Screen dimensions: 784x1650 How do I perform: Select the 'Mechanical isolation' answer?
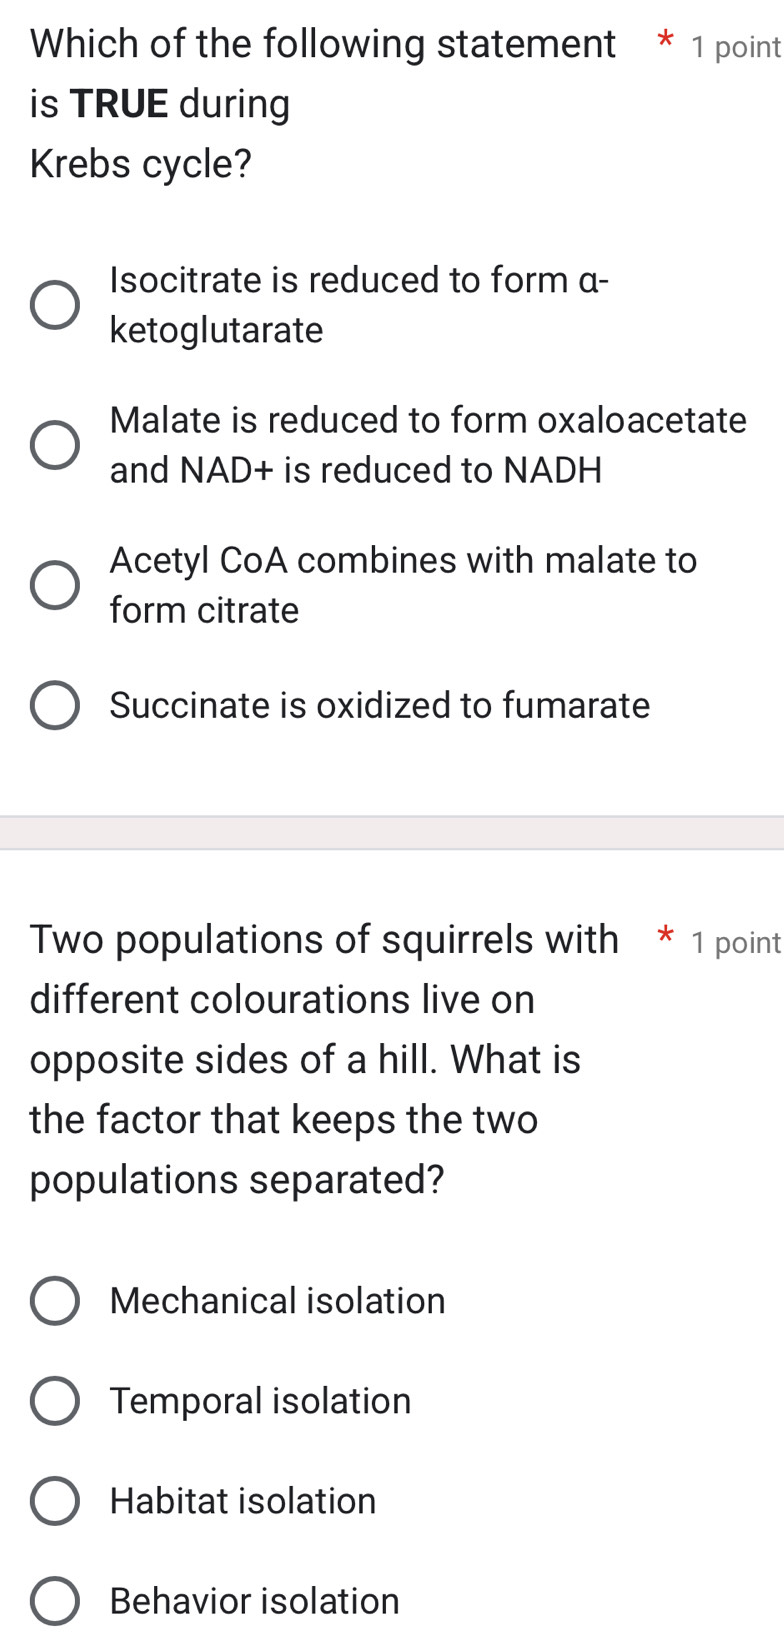55,1300
